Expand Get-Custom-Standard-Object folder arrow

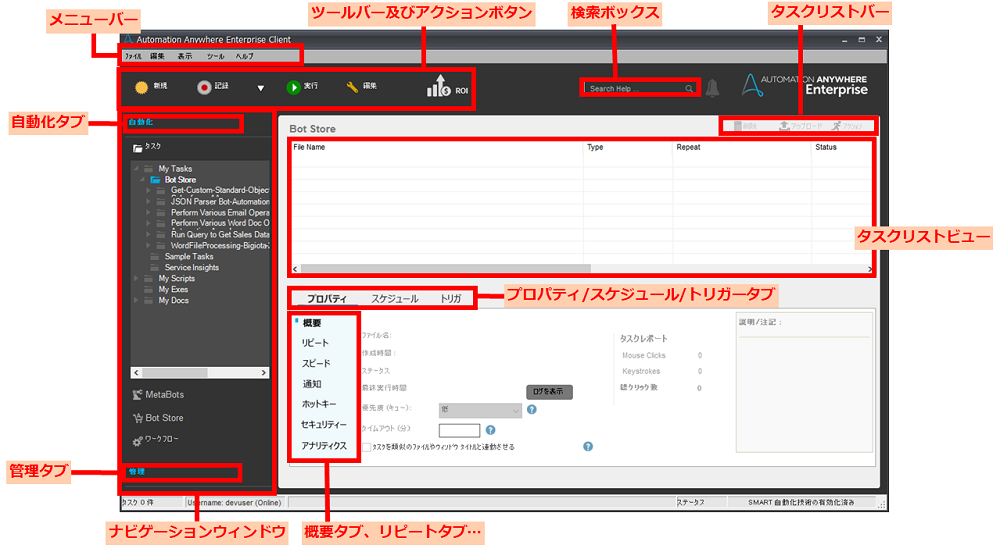pyautogui.click(x=149, y=191)
